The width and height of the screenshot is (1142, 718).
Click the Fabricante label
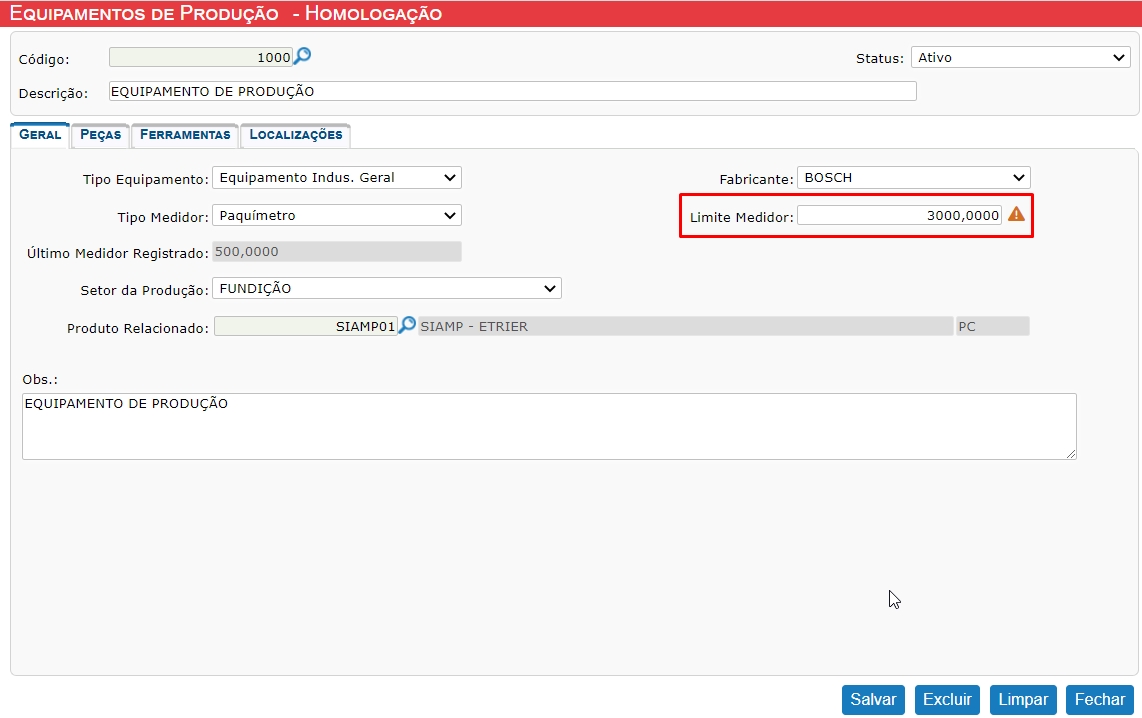756,179
